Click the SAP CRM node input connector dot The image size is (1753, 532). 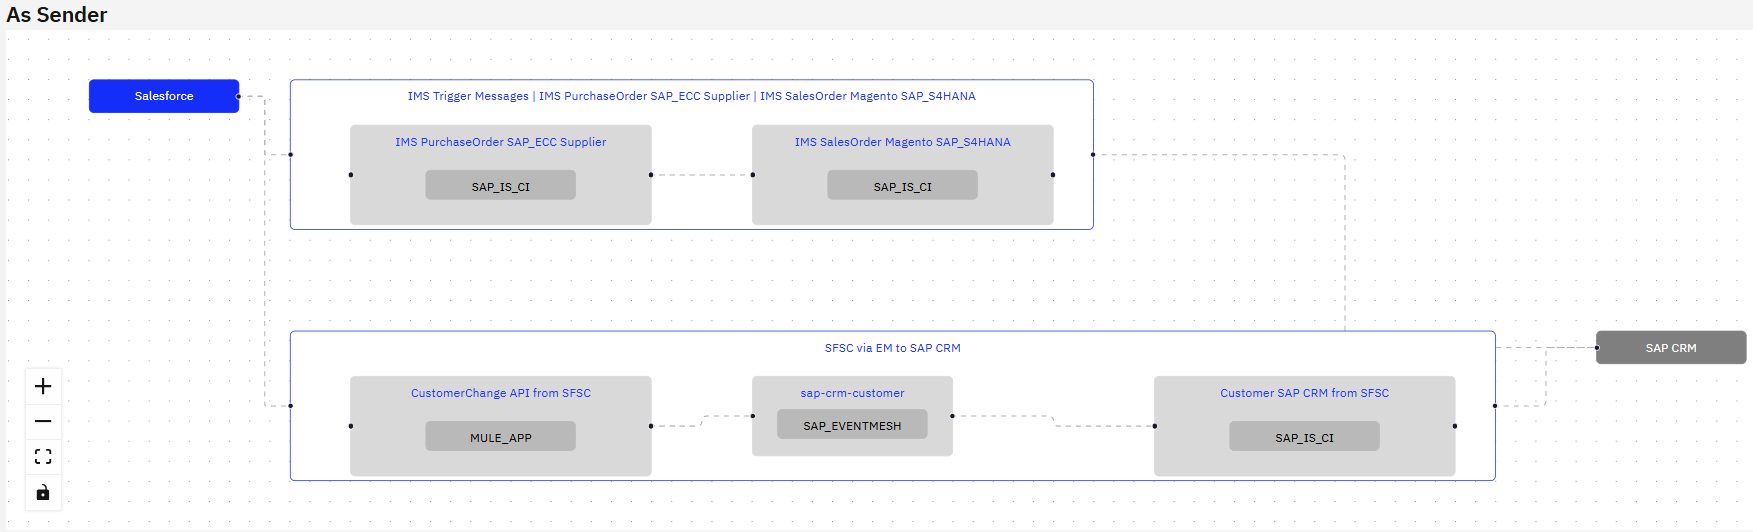pos(1597,348)
